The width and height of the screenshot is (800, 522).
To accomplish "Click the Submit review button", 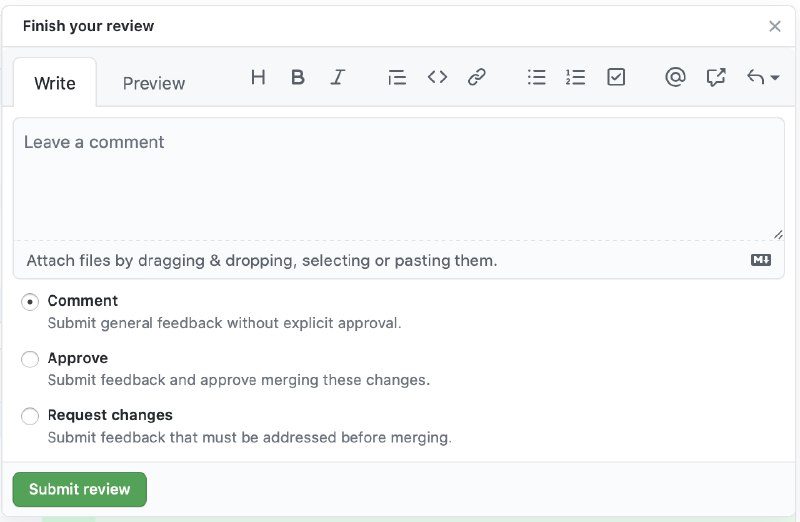I will pyautogui.click(x=80, y=489).
